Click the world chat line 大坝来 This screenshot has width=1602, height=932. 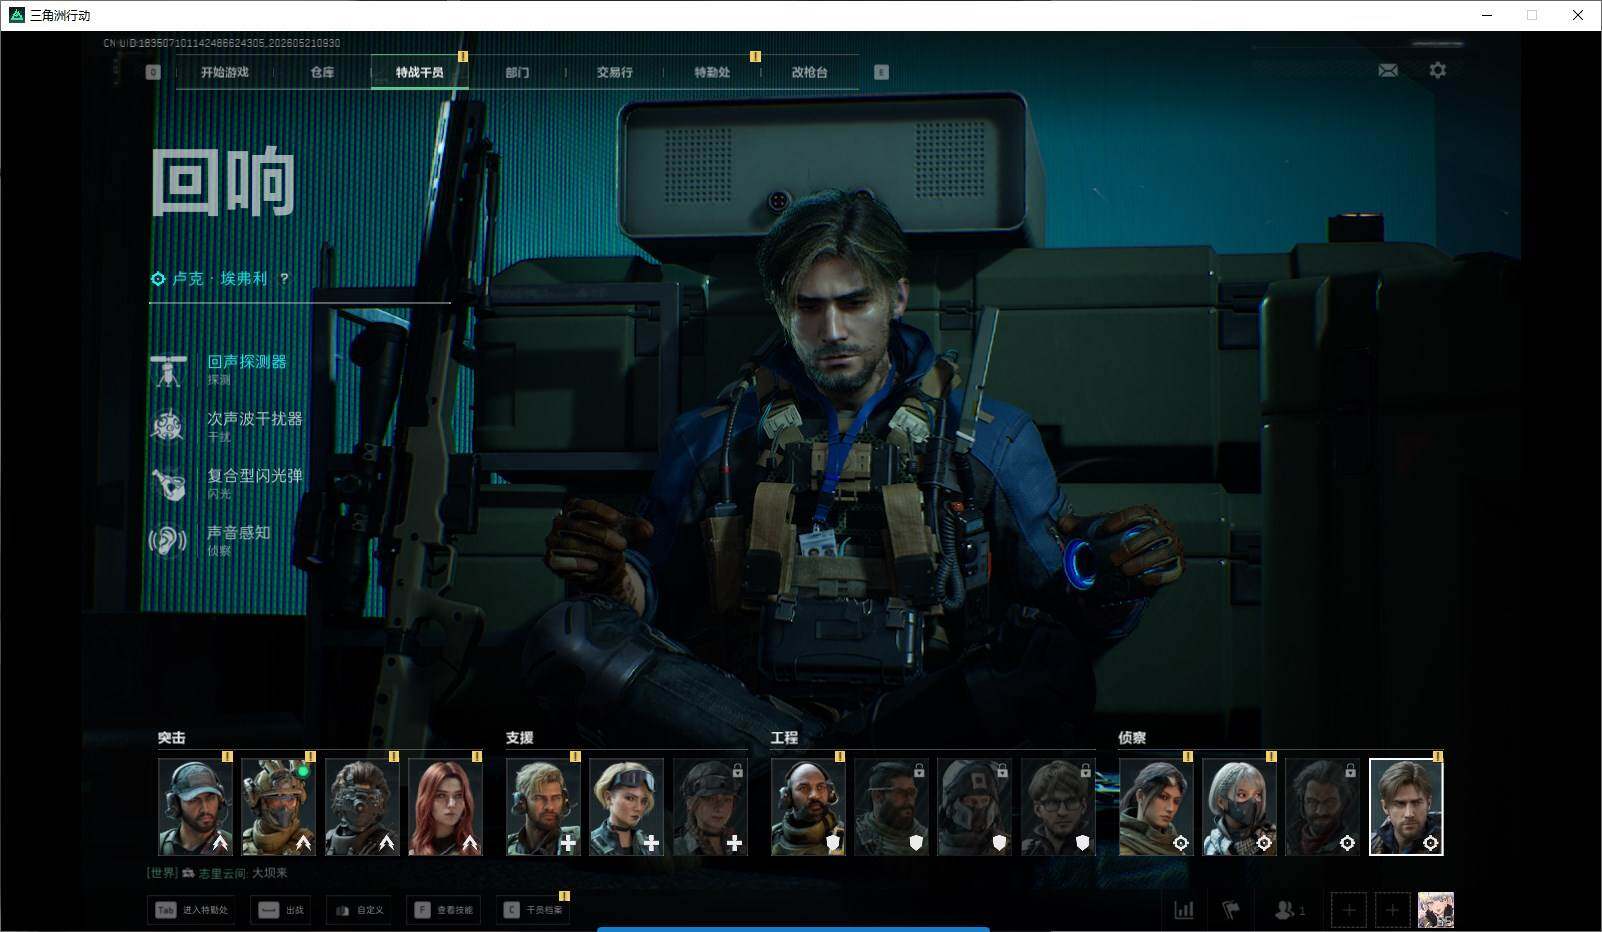pos(218,873)
